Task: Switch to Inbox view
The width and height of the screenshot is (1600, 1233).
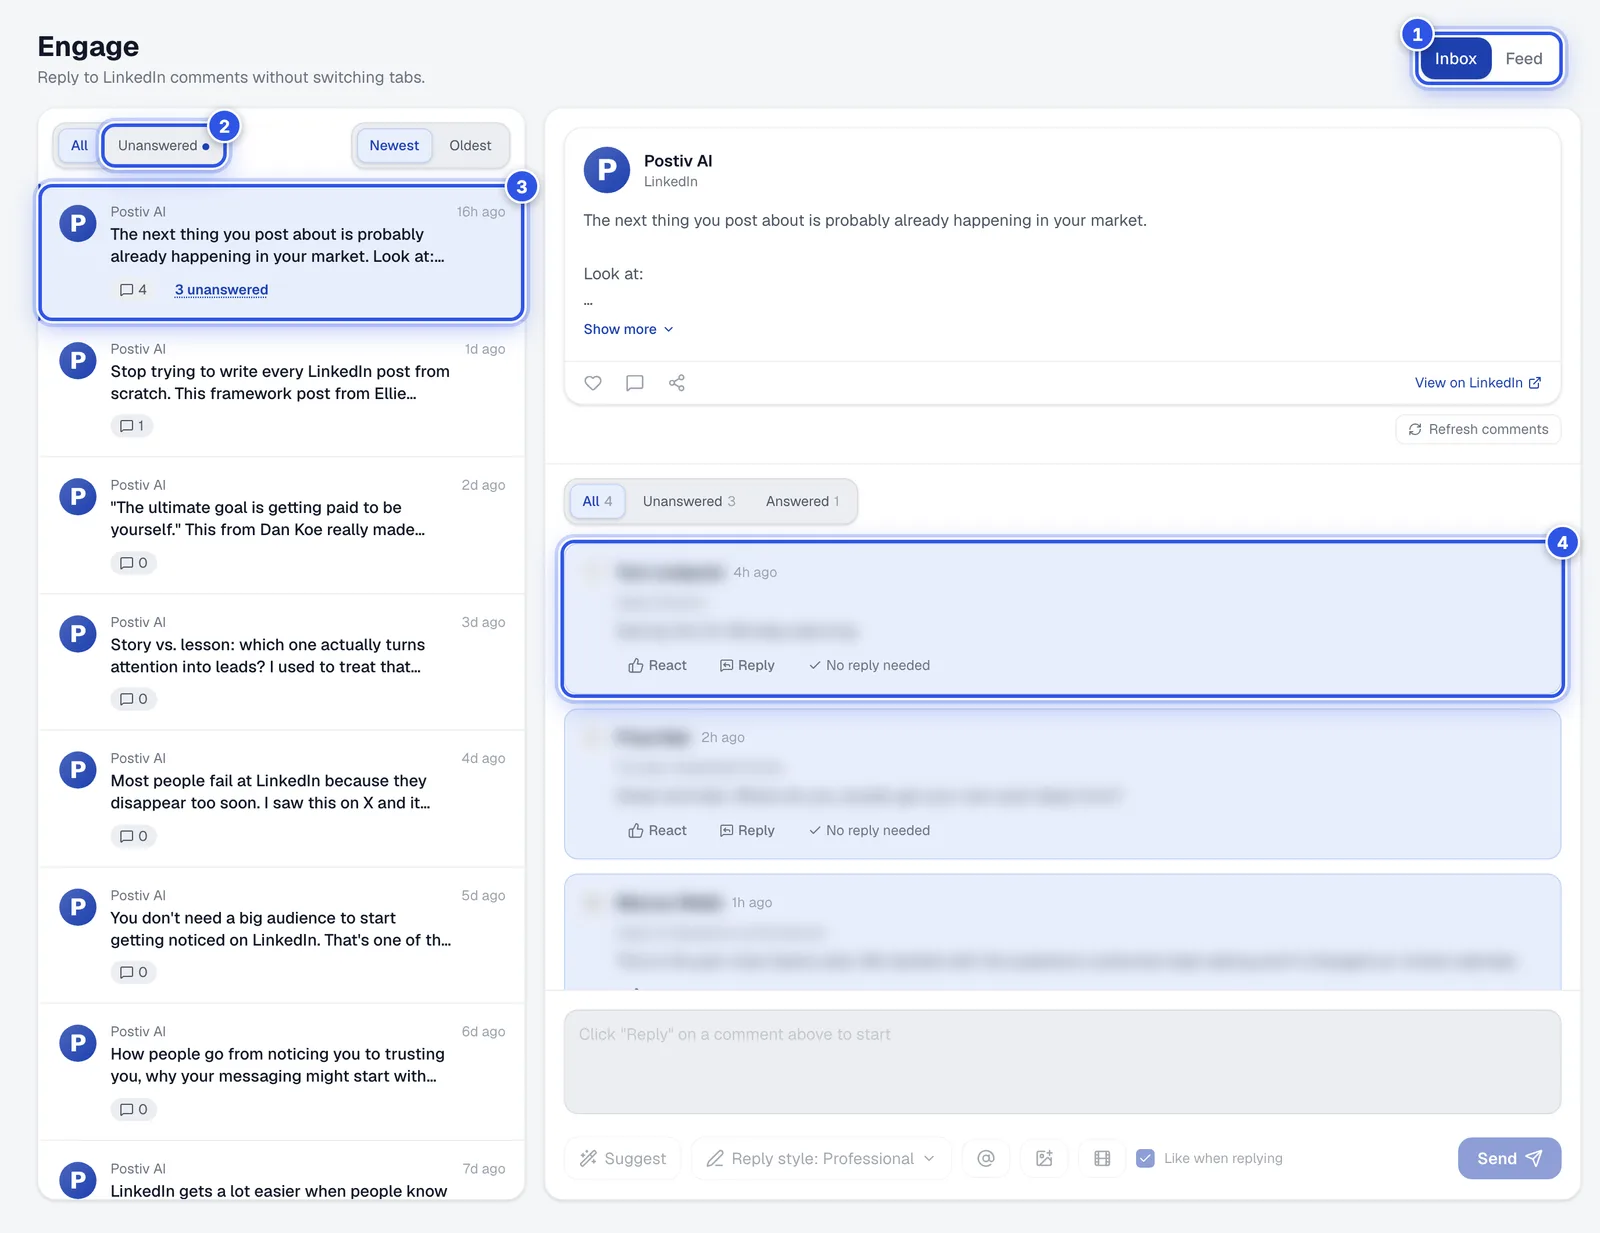Action: [x=1455, y=59]
